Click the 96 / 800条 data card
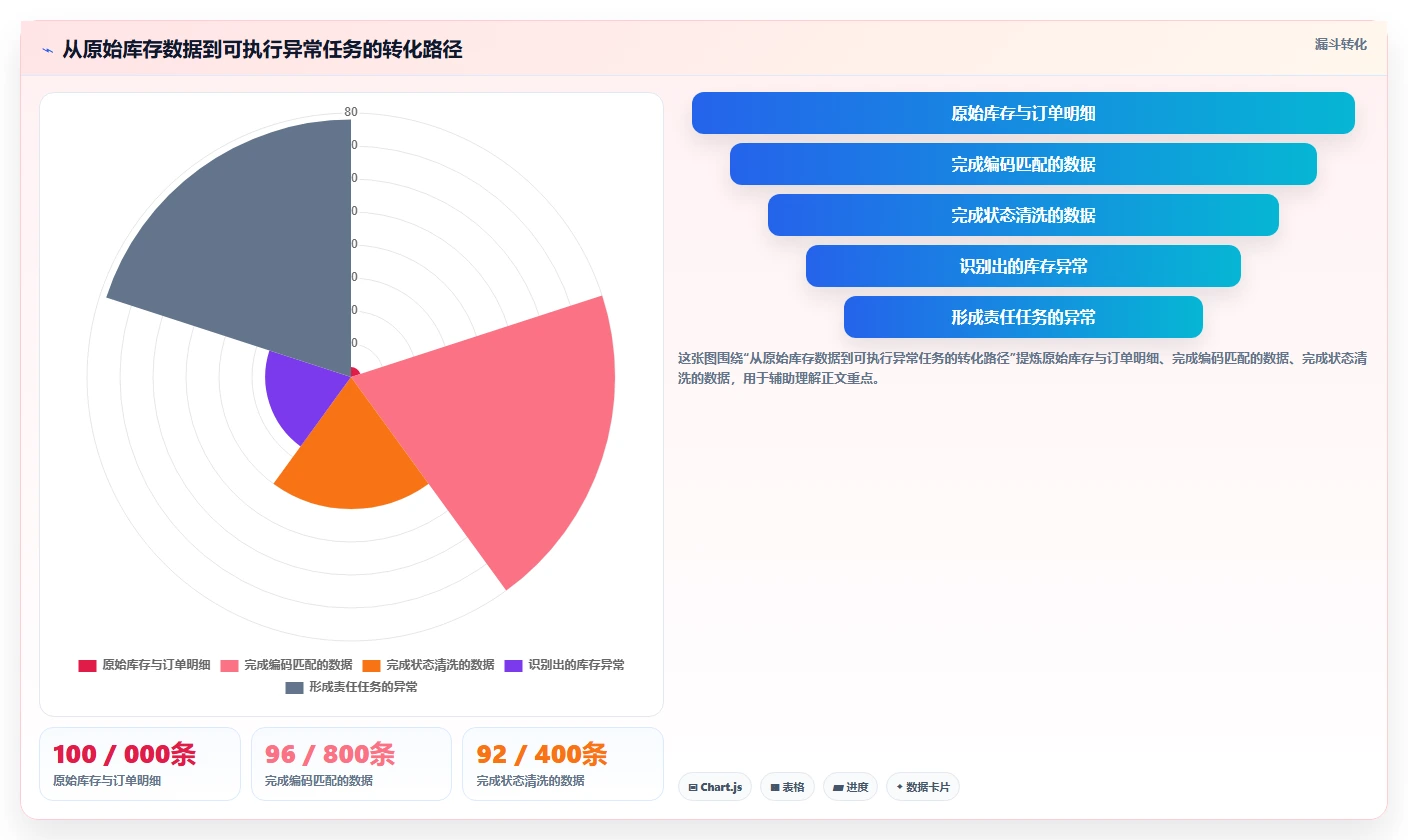1408x840 pixels. tap(351, 764)
